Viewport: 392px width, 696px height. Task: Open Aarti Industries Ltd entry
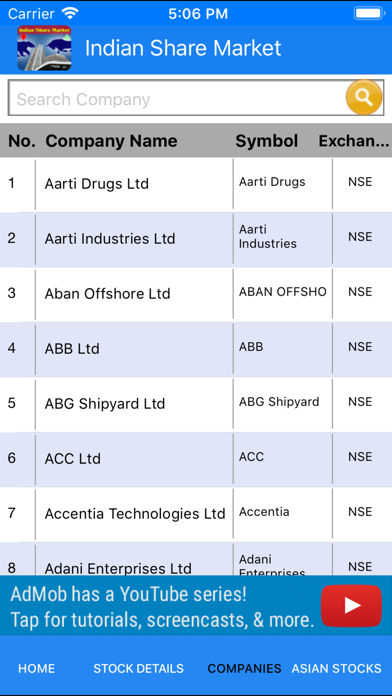[x=196, y=239]
